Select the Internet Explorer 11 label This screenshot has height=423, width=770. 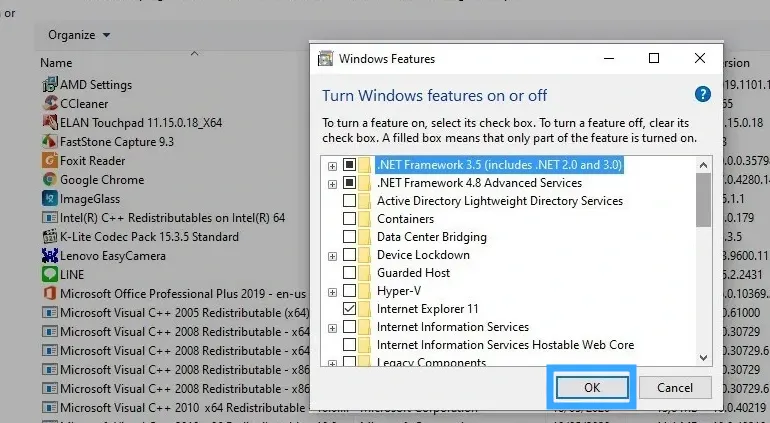coord(427,309)
